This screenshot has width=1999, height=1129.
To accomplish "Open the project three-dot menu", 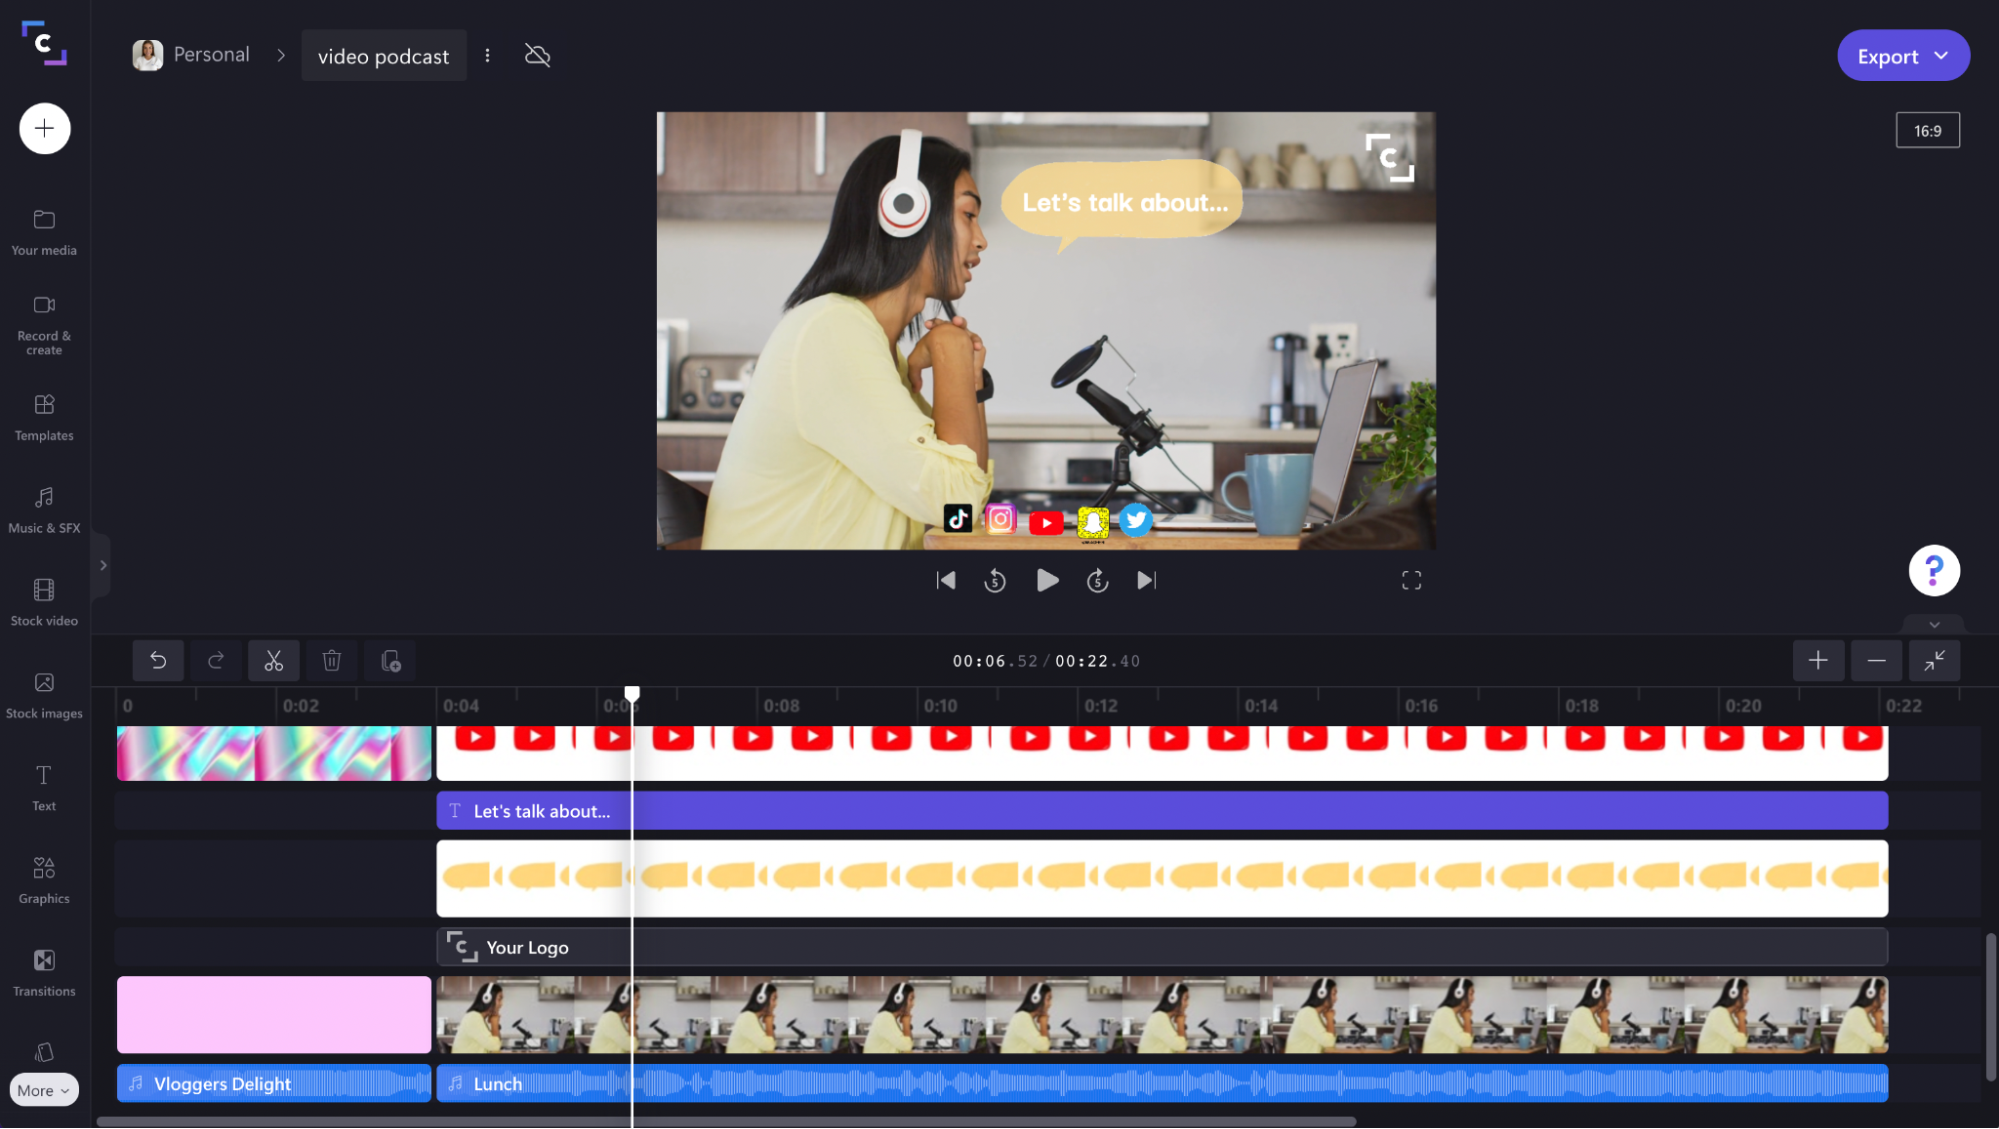I will click(x=487, y=56).
